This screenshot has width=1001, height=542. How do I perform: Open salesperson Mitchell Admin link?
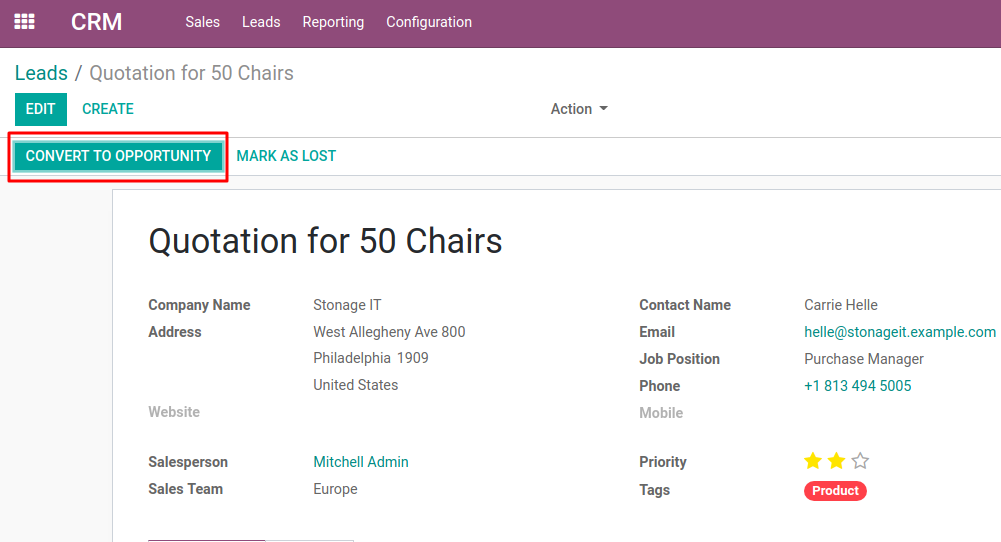(x=361, y=462)
